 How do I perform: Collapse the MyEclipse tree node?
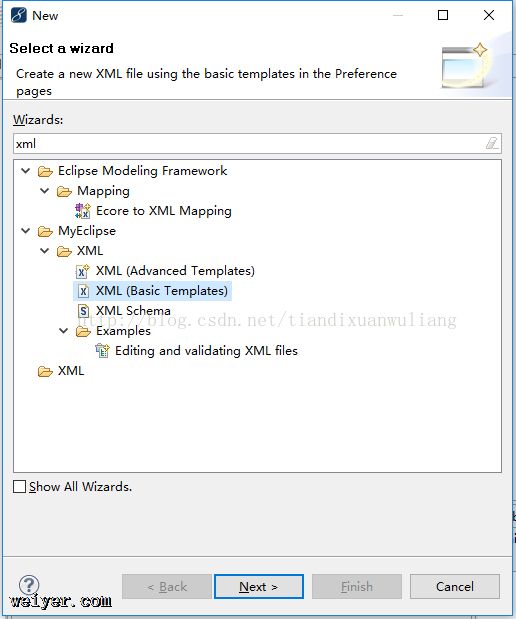(x=26, y=231)
